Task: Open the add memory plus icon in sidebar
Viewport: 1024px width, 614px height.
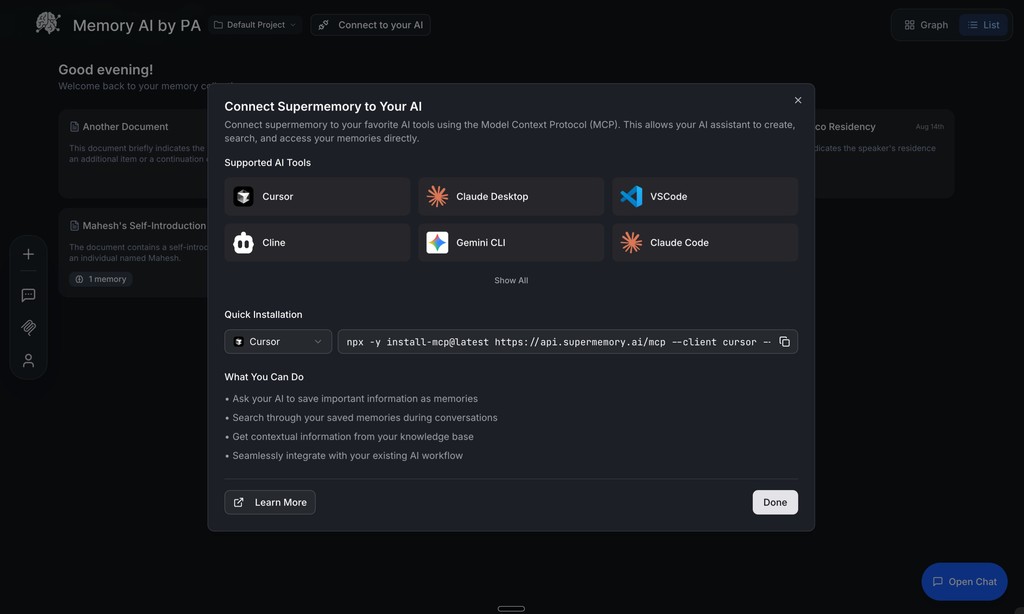Action: click(x=27, y=253)
